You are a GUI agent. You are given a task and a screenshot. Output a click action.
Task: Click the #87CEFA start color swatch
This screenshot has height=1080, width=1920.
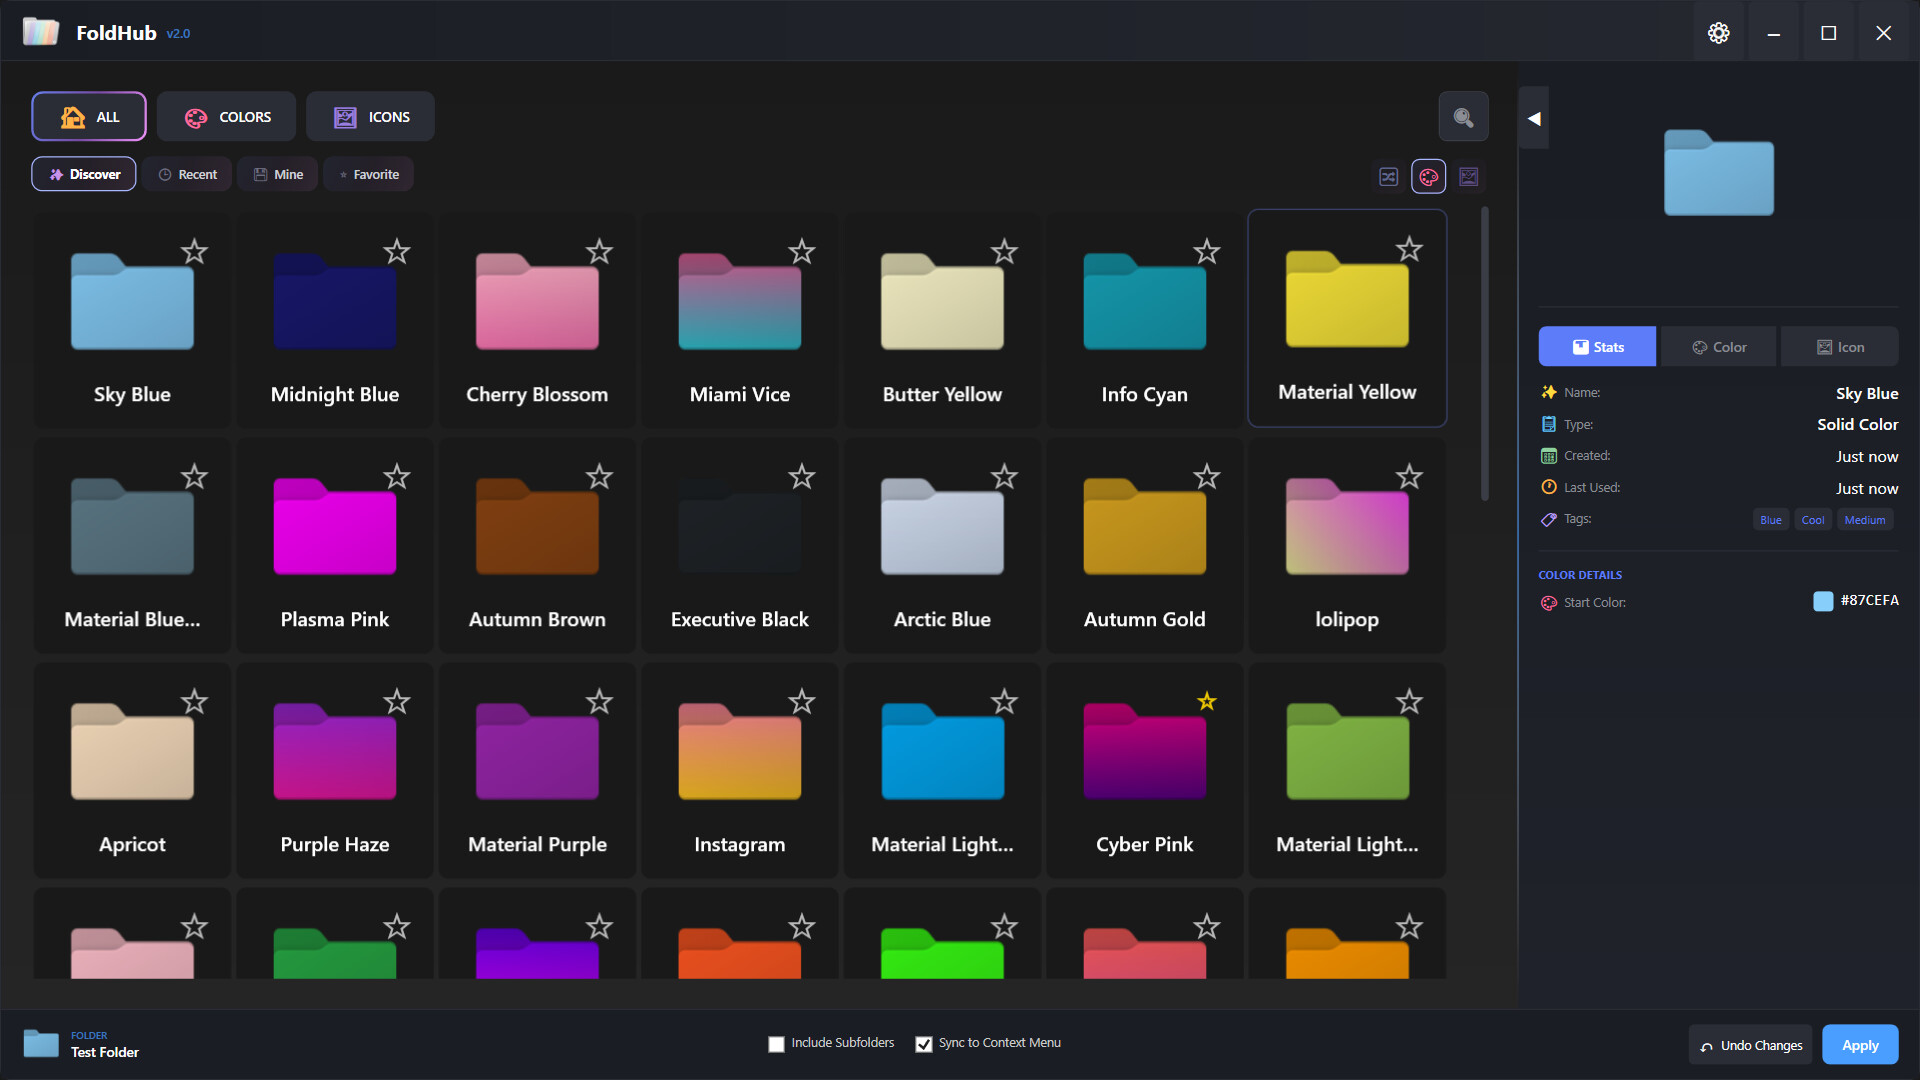tap(1822, 600)
